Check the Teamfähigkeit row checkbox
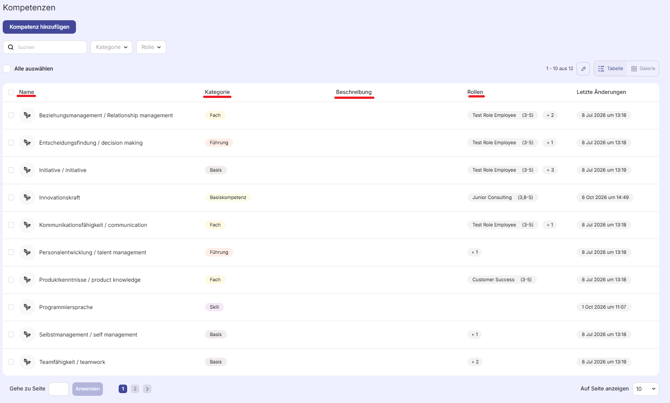The image size is (670, 403). 11,362
